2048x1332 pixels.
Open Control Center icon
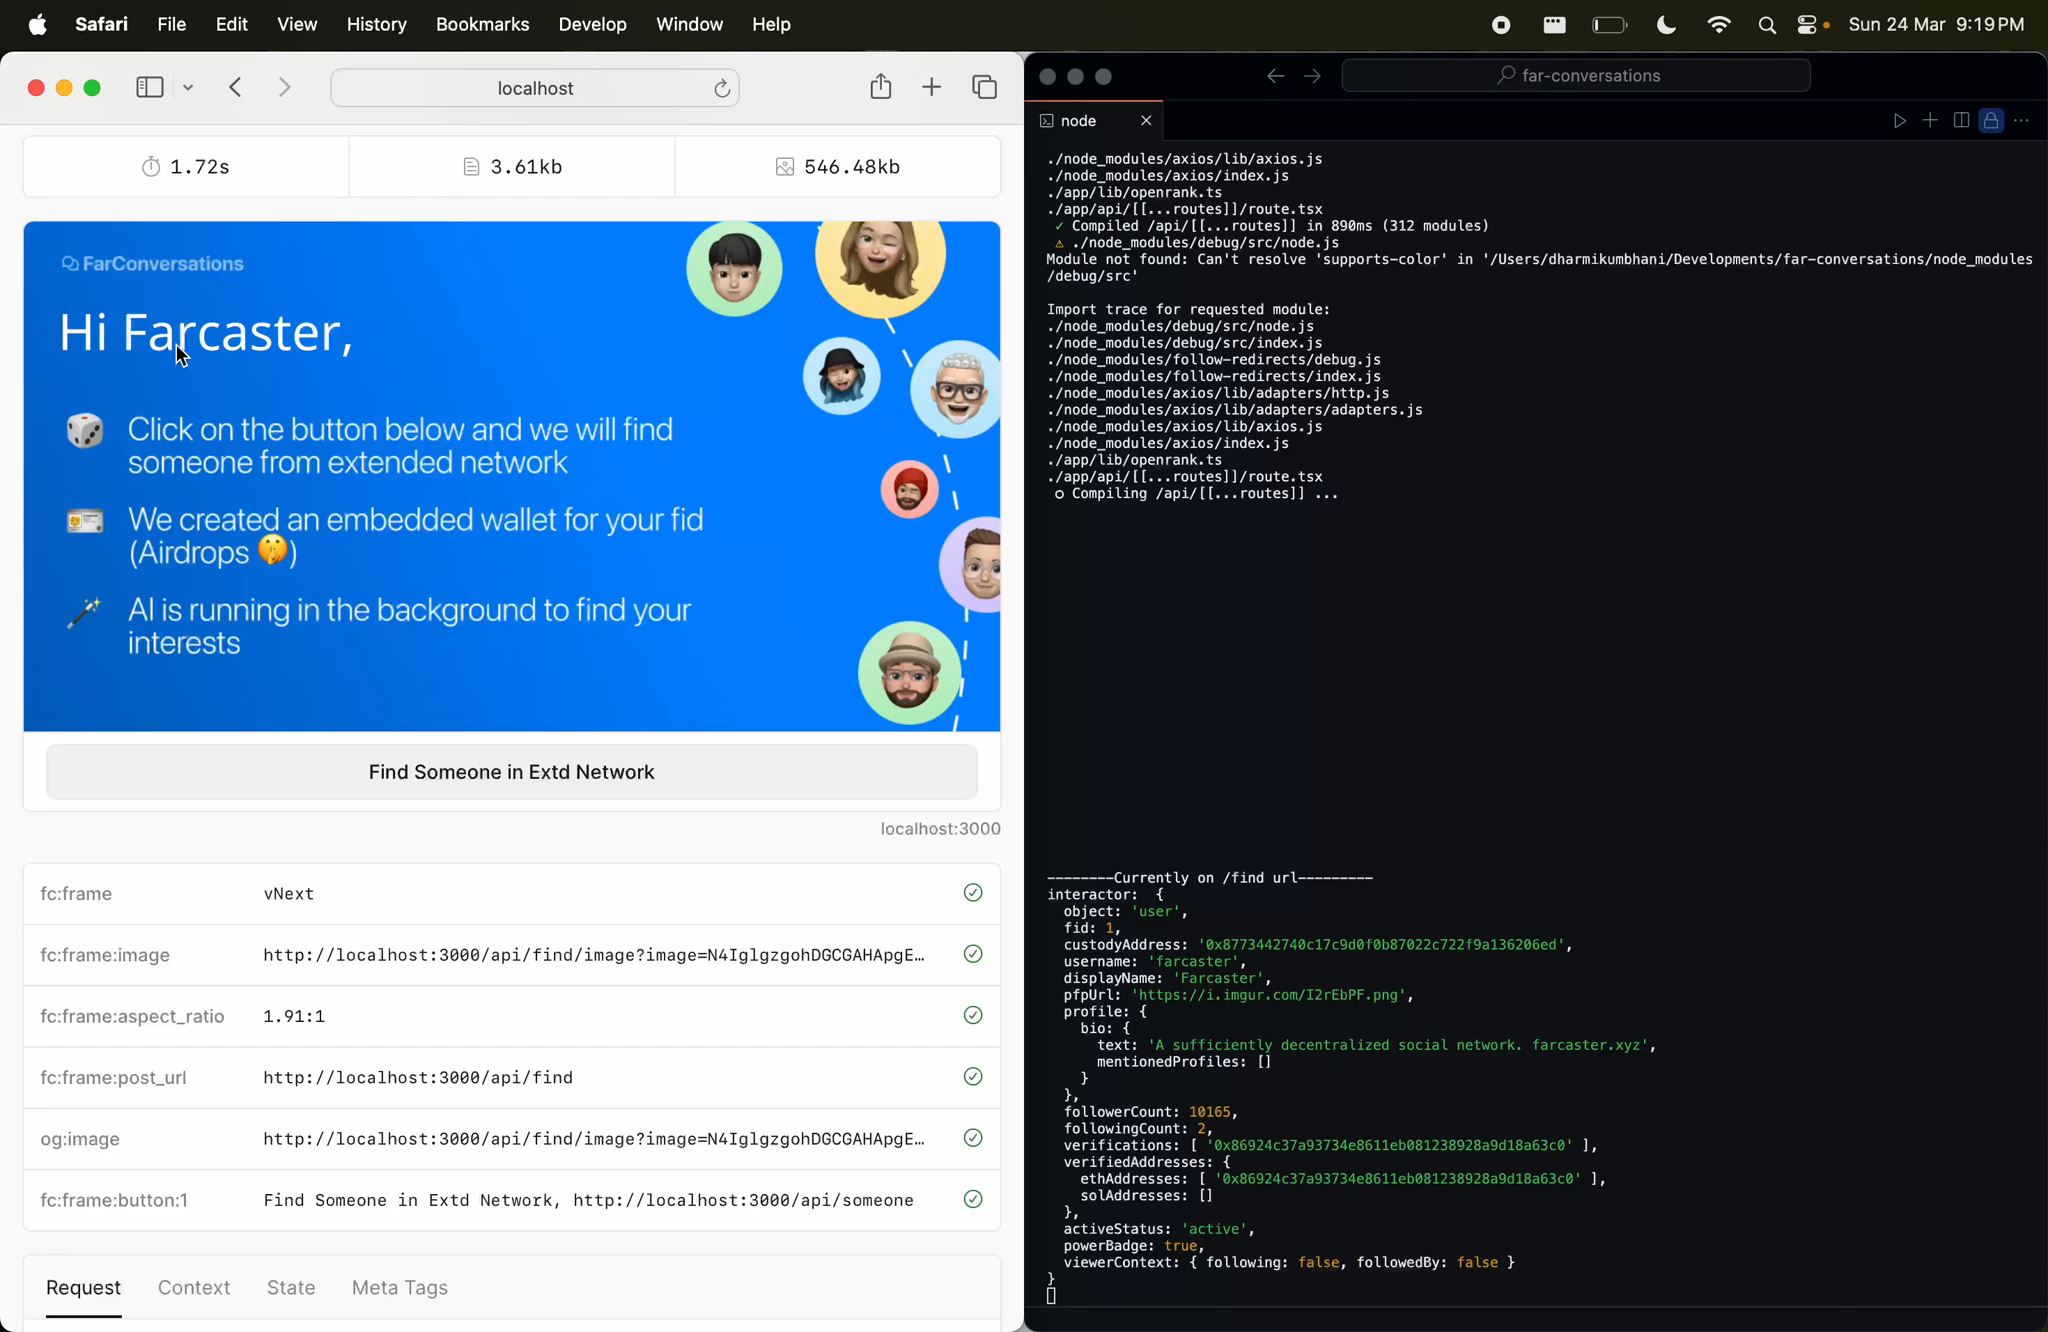point(1808,25)
